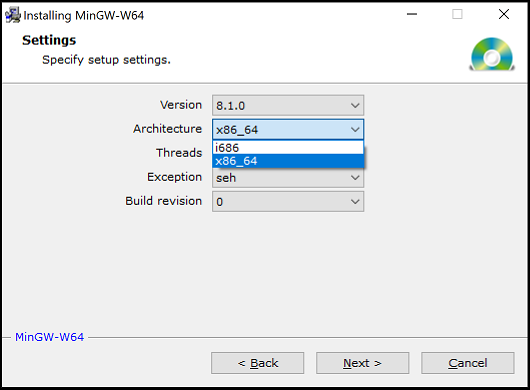The image size is (530, 390).
Task: Expand the Build revision dropdown
Action: 288,201
